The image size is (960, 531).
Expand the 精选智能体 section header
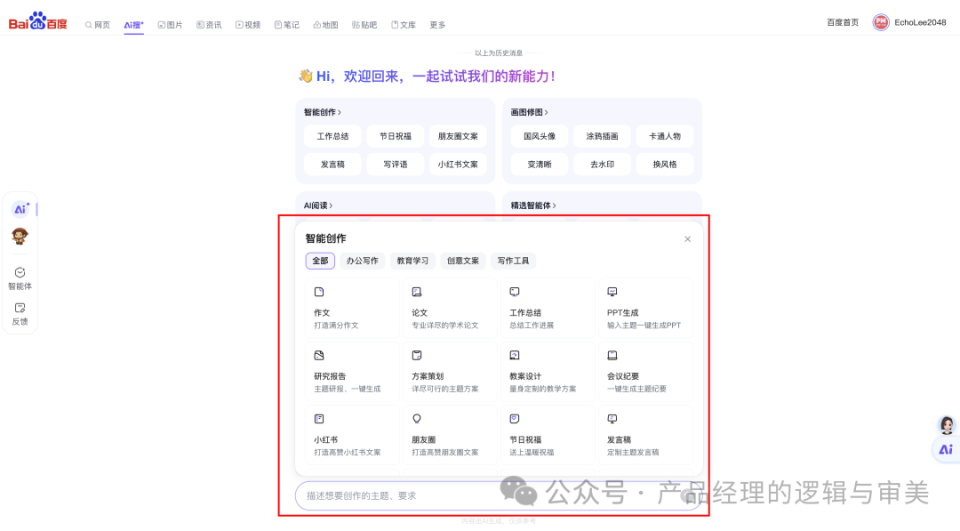(533, 205)
